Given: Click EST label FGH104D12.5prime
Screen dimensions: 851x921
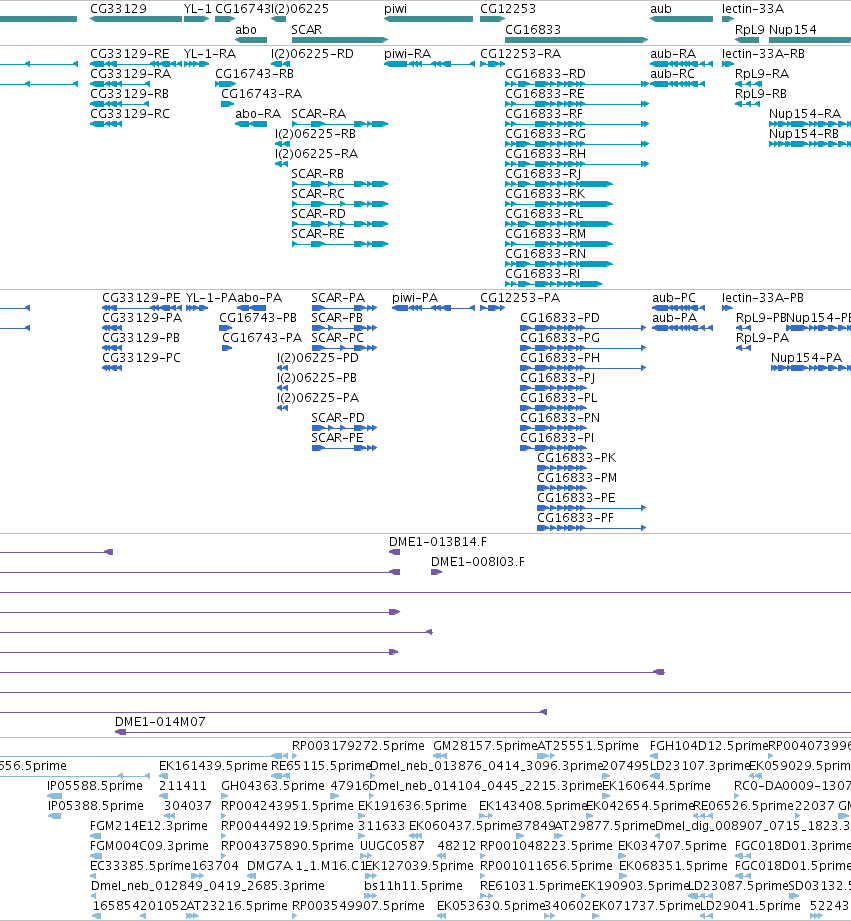Looking at the screenshot, I should click(709, 745).
